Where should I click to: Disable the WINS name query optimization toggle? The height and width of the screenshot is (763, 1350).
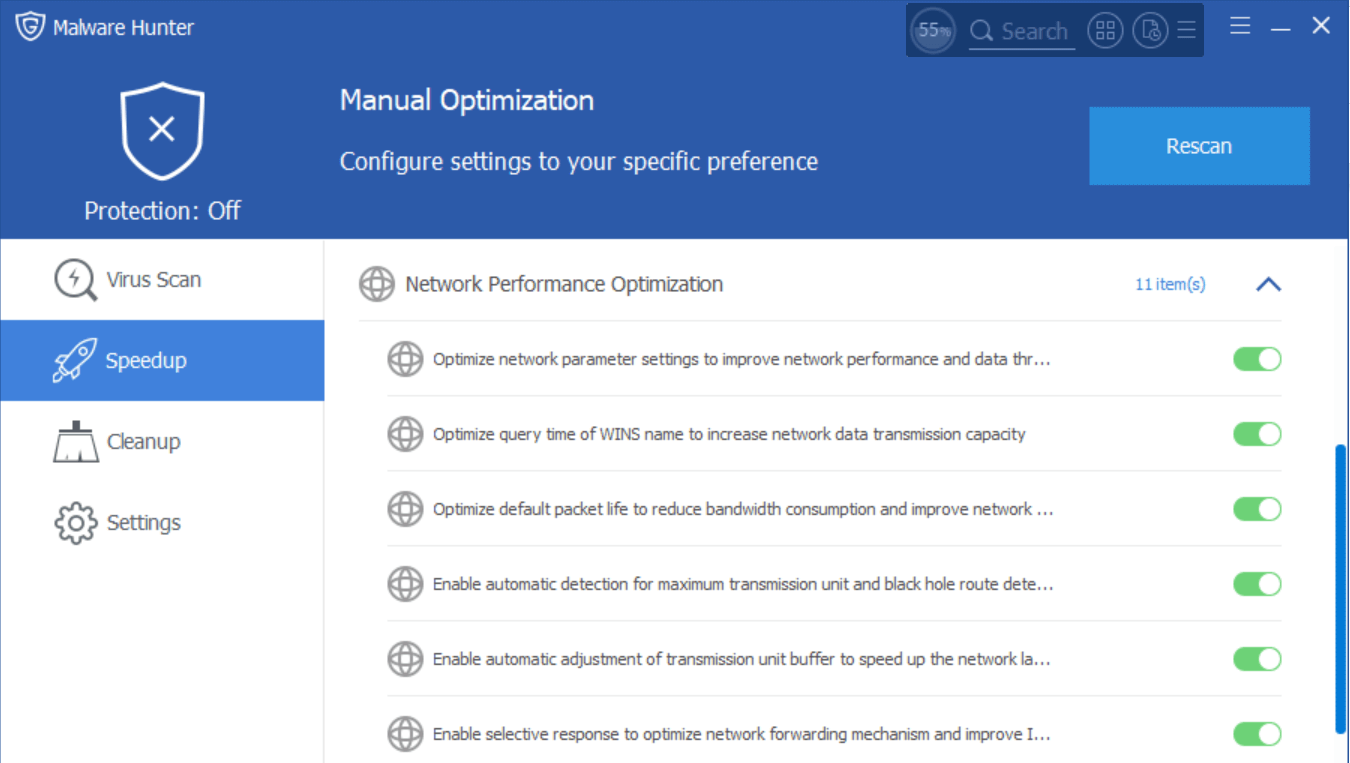1257,434
